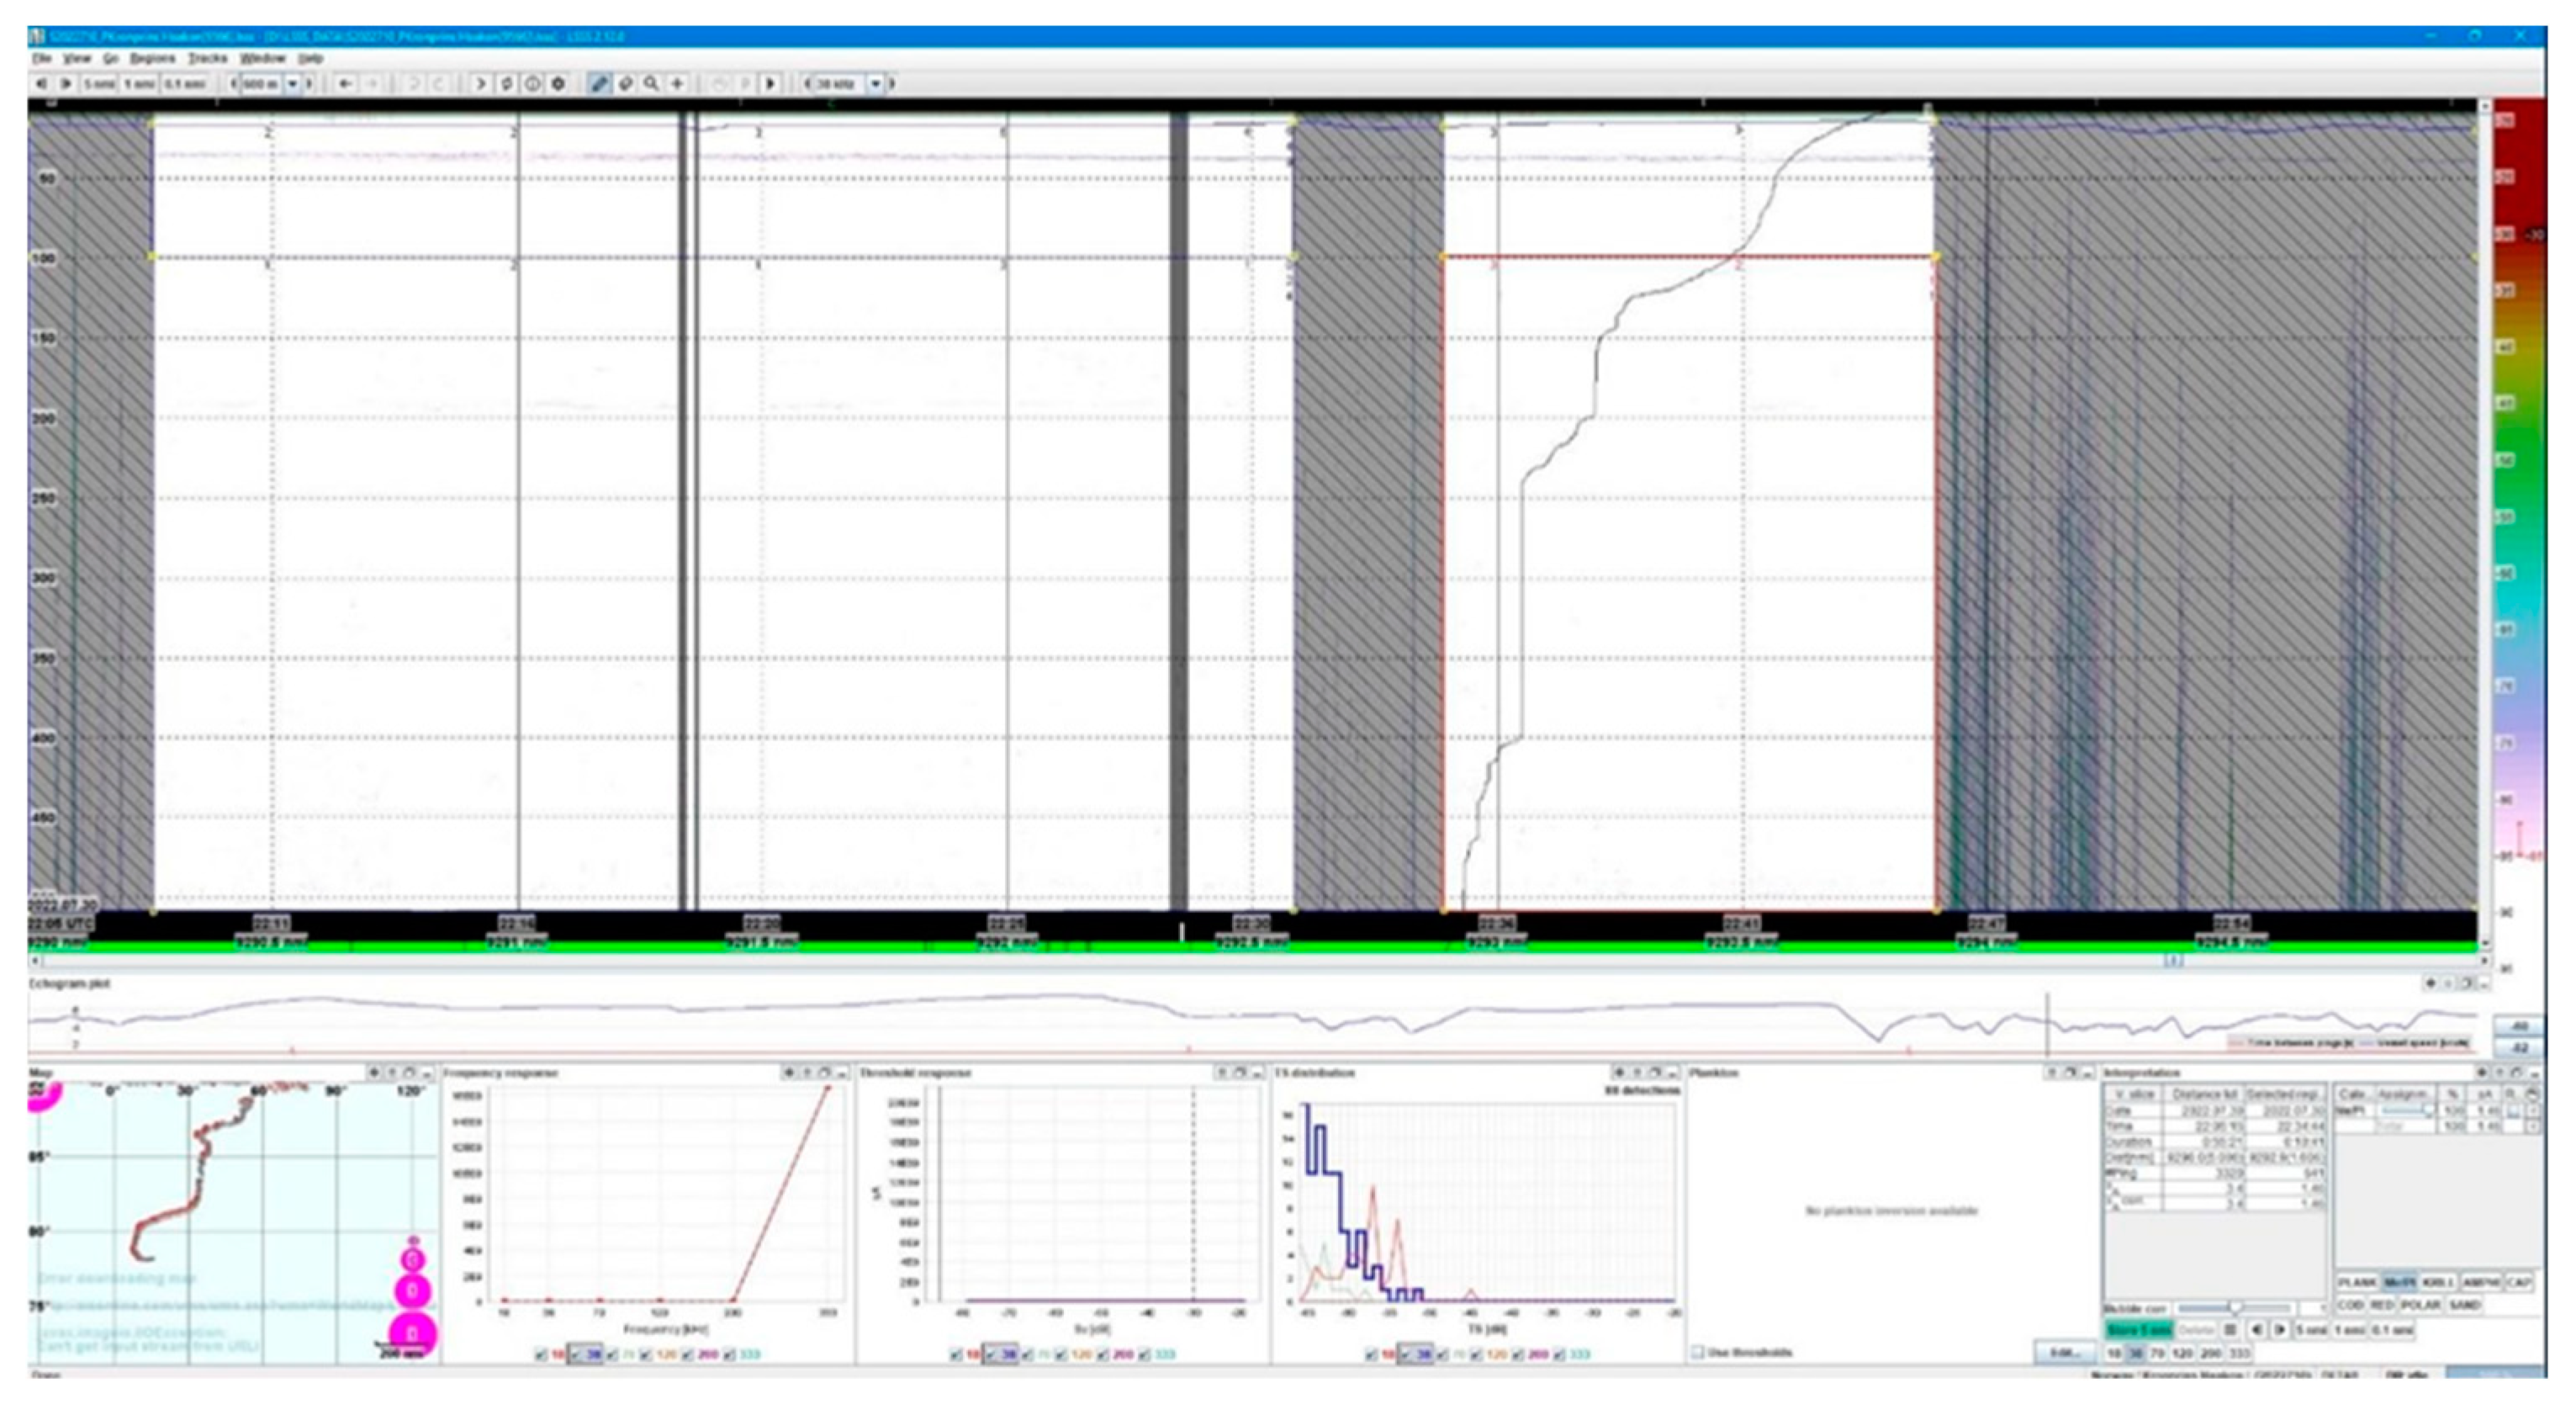The width and height of the screenshot is (2576, 1415).
Task: Toggle the 200 kHz checkbox in Frequency response
Action: coord(687,1355)
